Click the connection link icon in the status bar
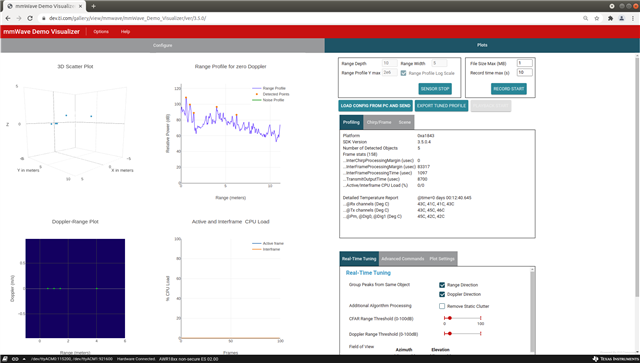 point(15,359)
